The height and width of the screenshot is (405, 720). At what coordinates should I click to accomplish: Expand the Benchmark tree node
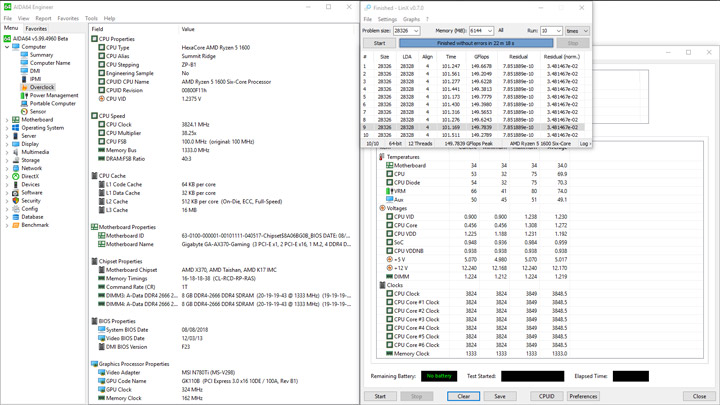(7, 225)
